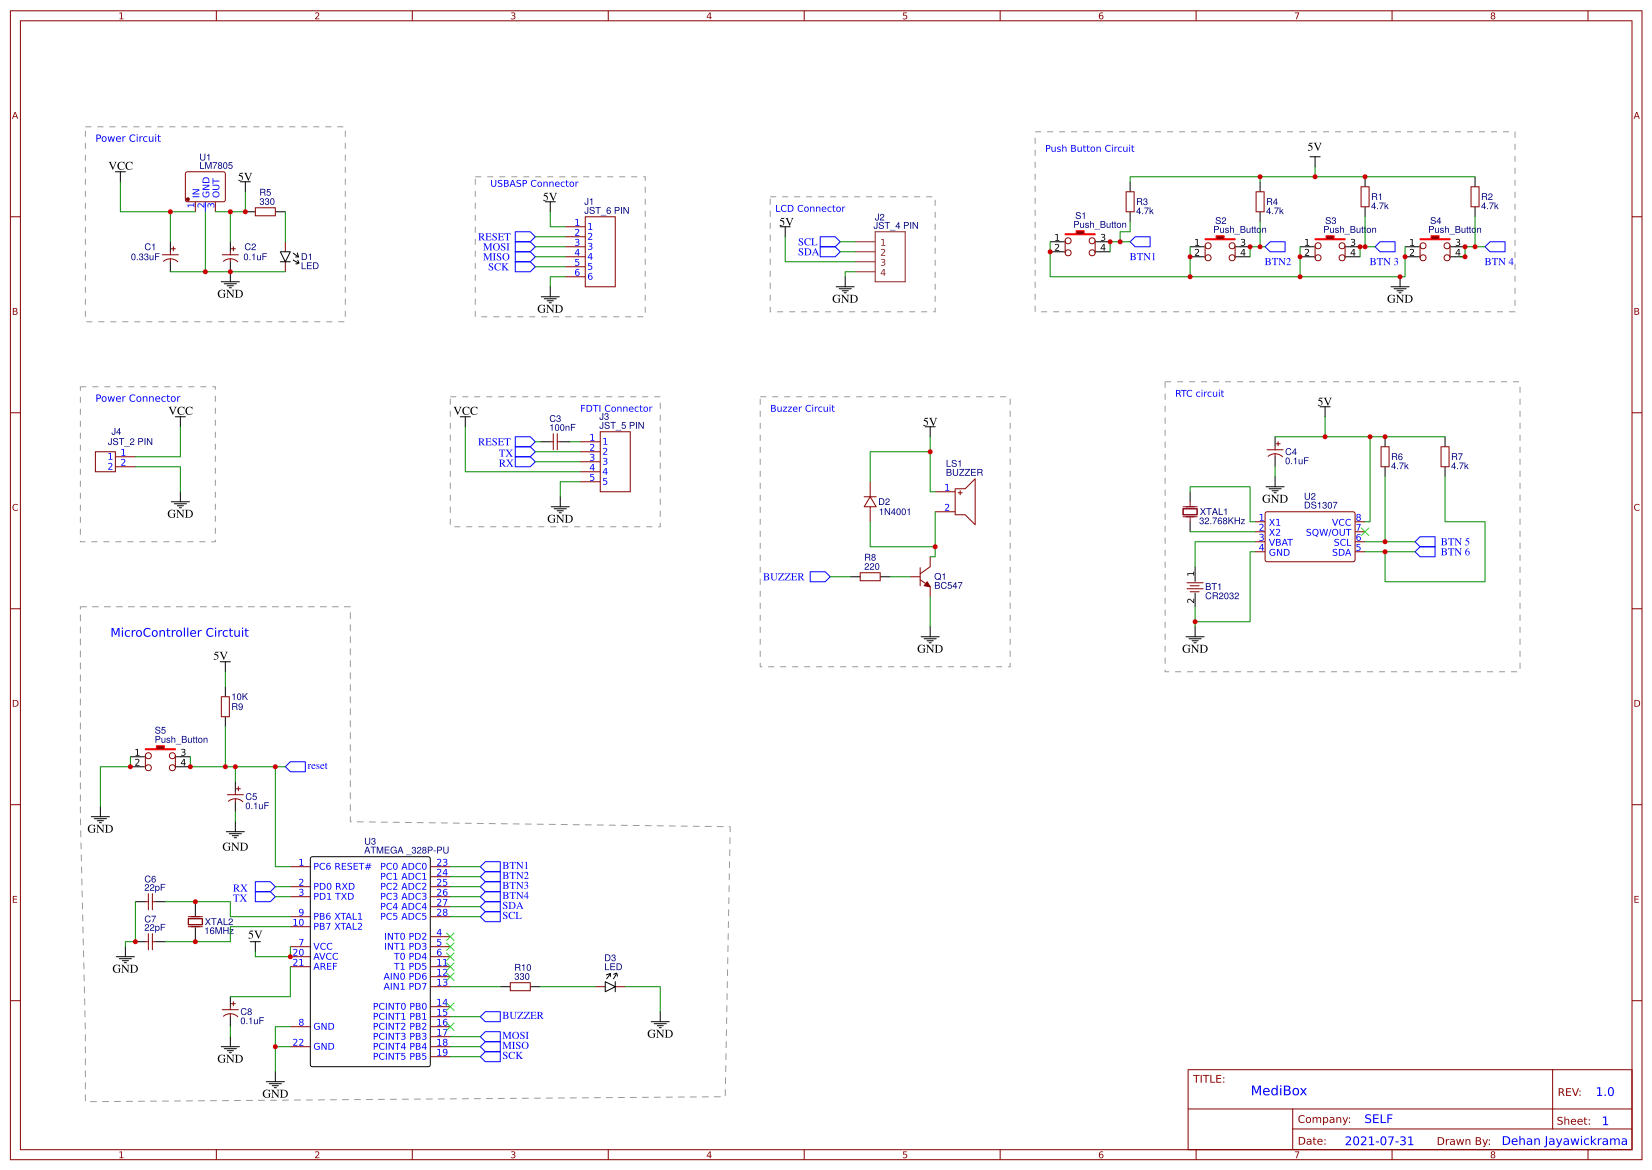This screenshot has width=1652, height=1170.
Task: Click the J4 JST_2 PIN power connector
Action: [105, 461]
